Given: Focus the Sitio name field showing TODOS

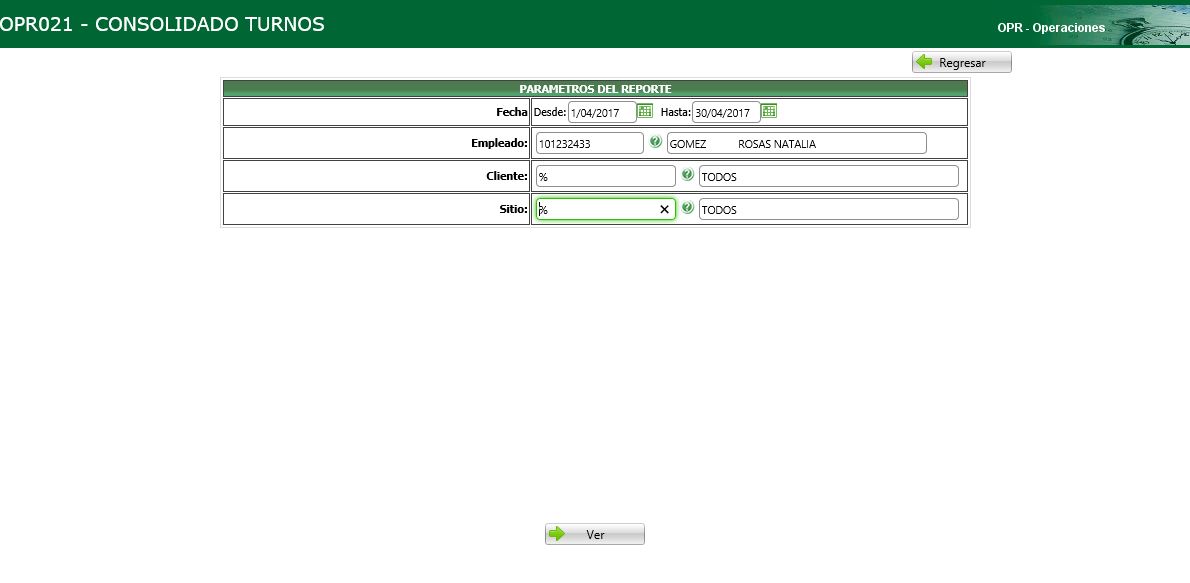Looking at the screenshot, I should pyautogui.click(x=829, y=210).
